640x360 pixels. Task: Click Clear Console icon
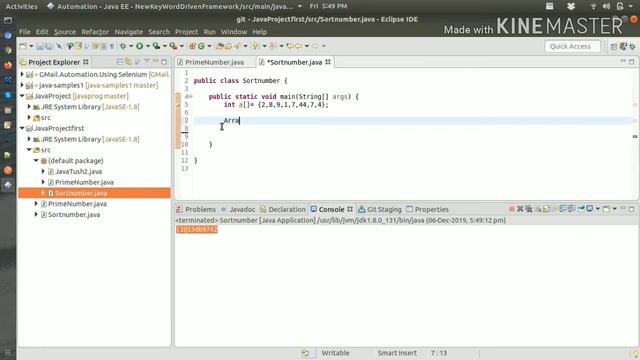(538, 209)
